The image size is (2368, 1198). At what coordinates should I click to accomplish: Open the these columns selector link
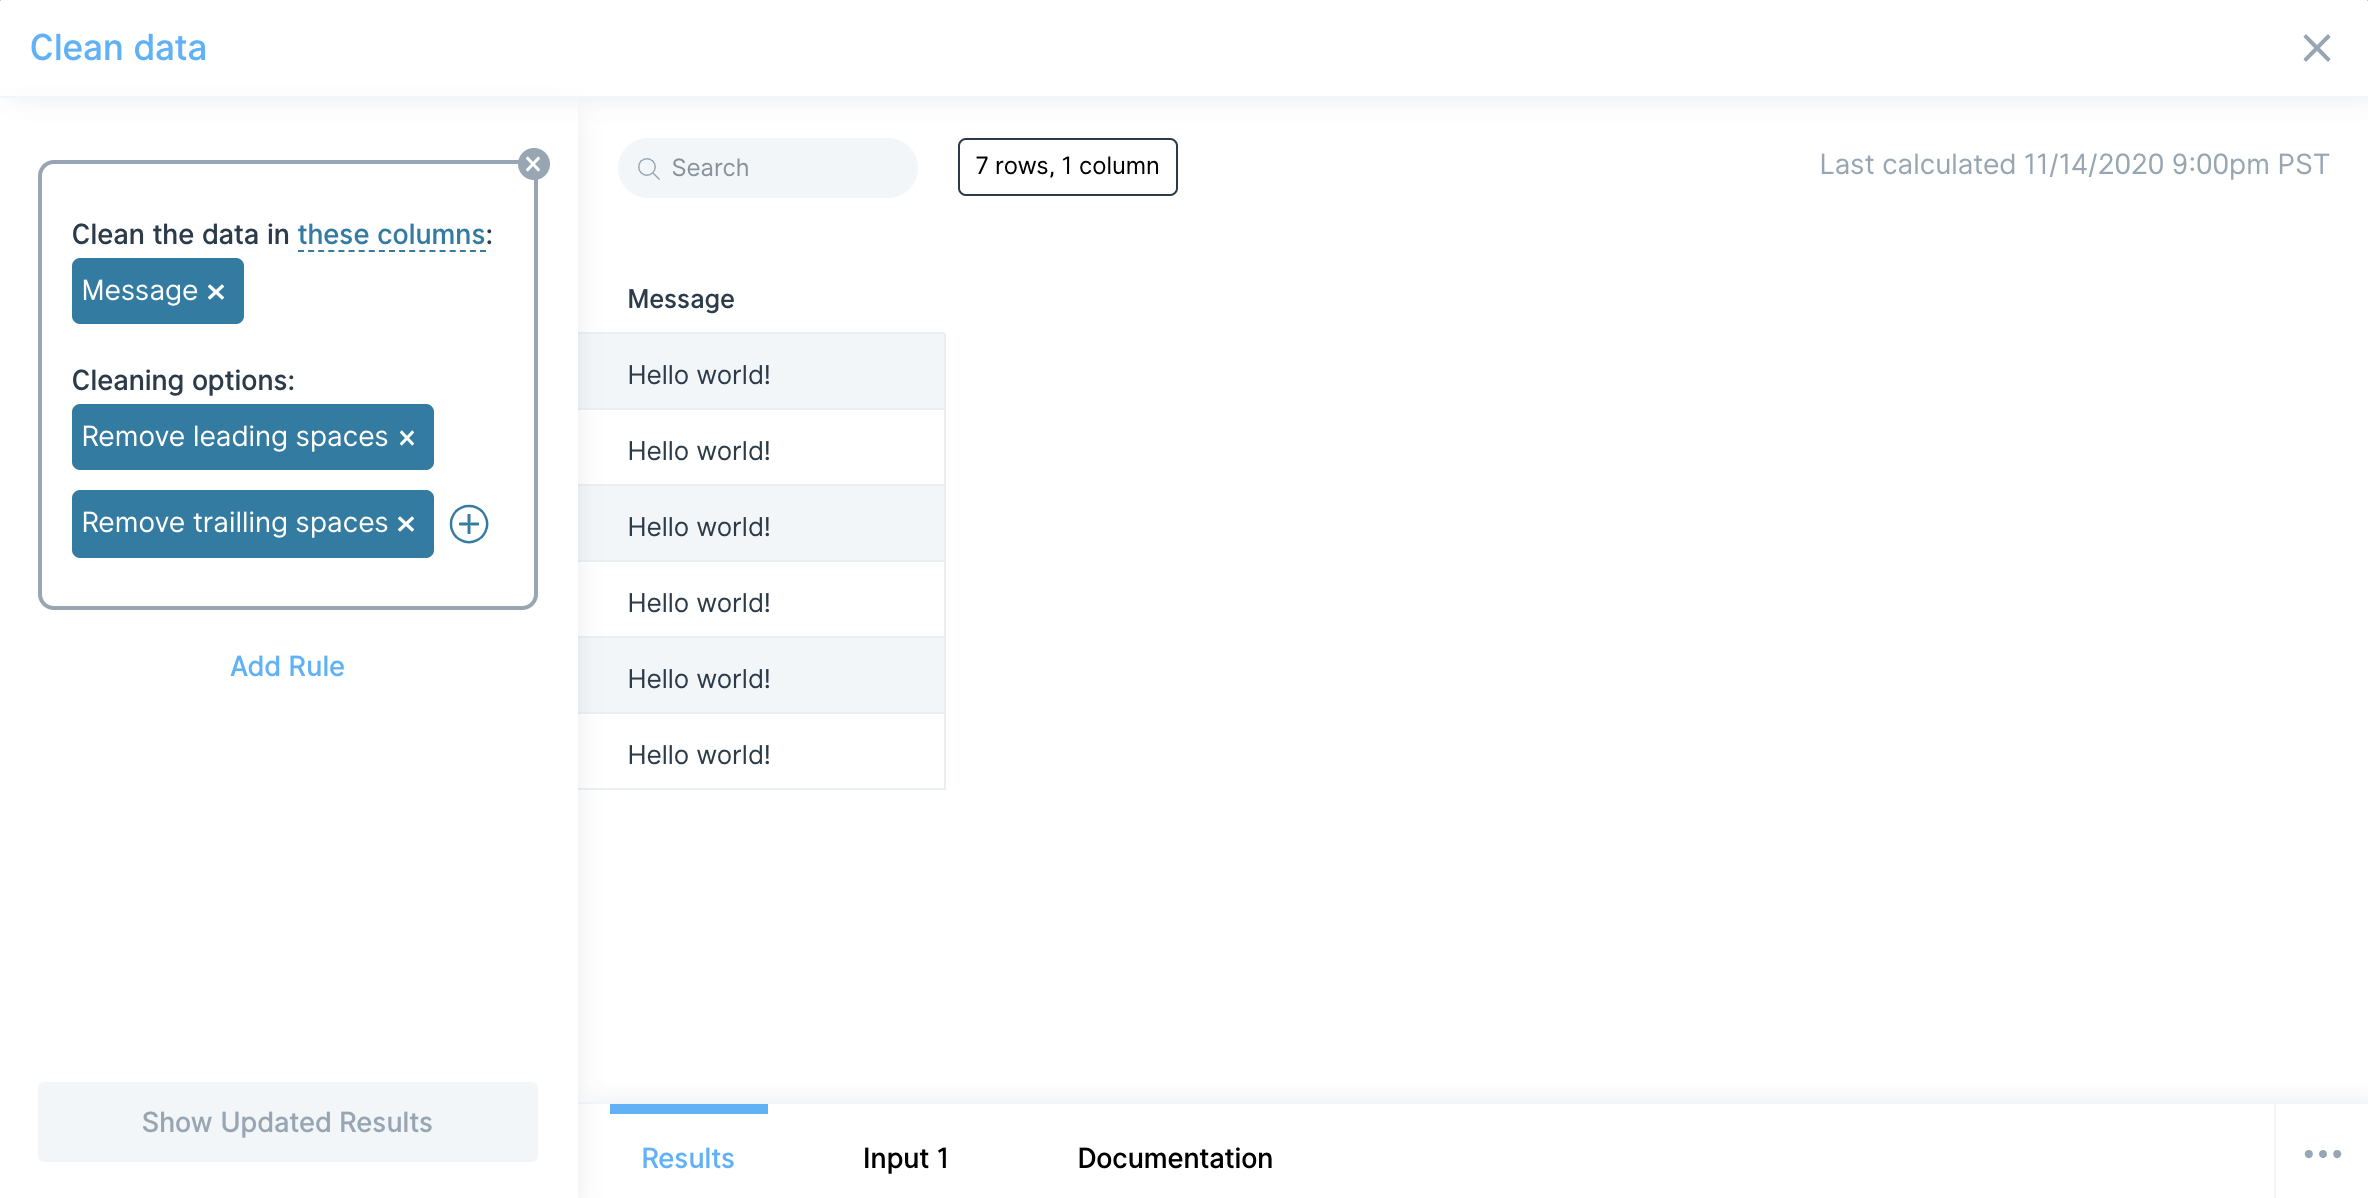point(391,235)
